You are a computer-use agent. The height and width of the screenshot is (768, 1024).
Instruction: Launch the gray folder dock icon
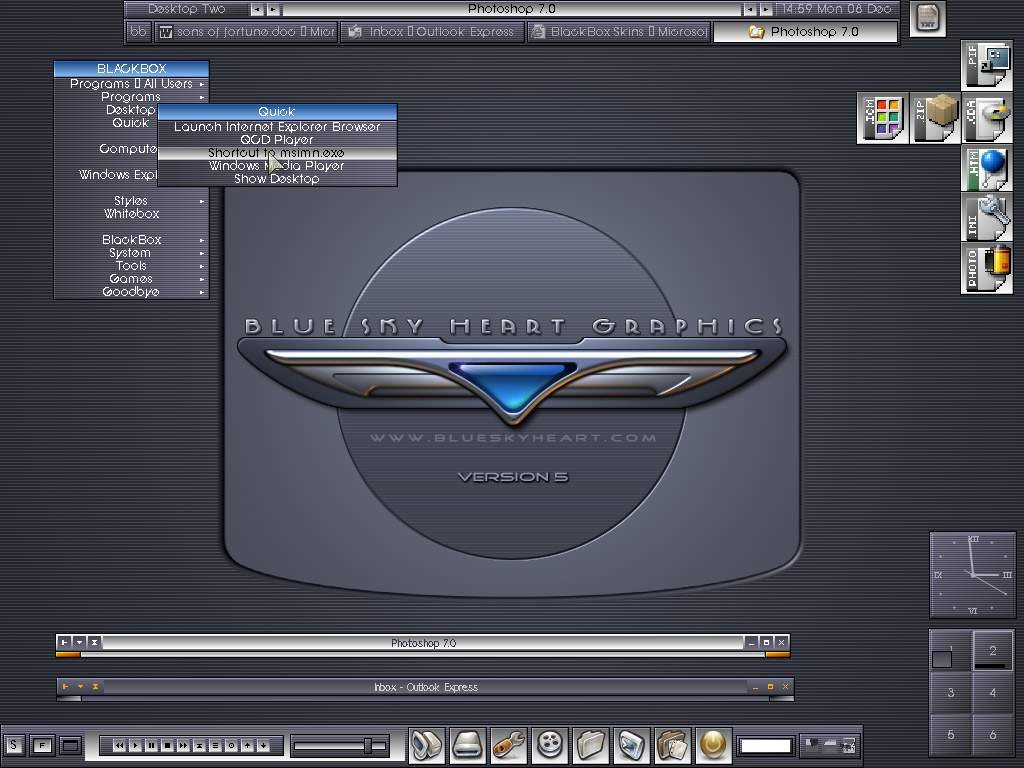591,744
